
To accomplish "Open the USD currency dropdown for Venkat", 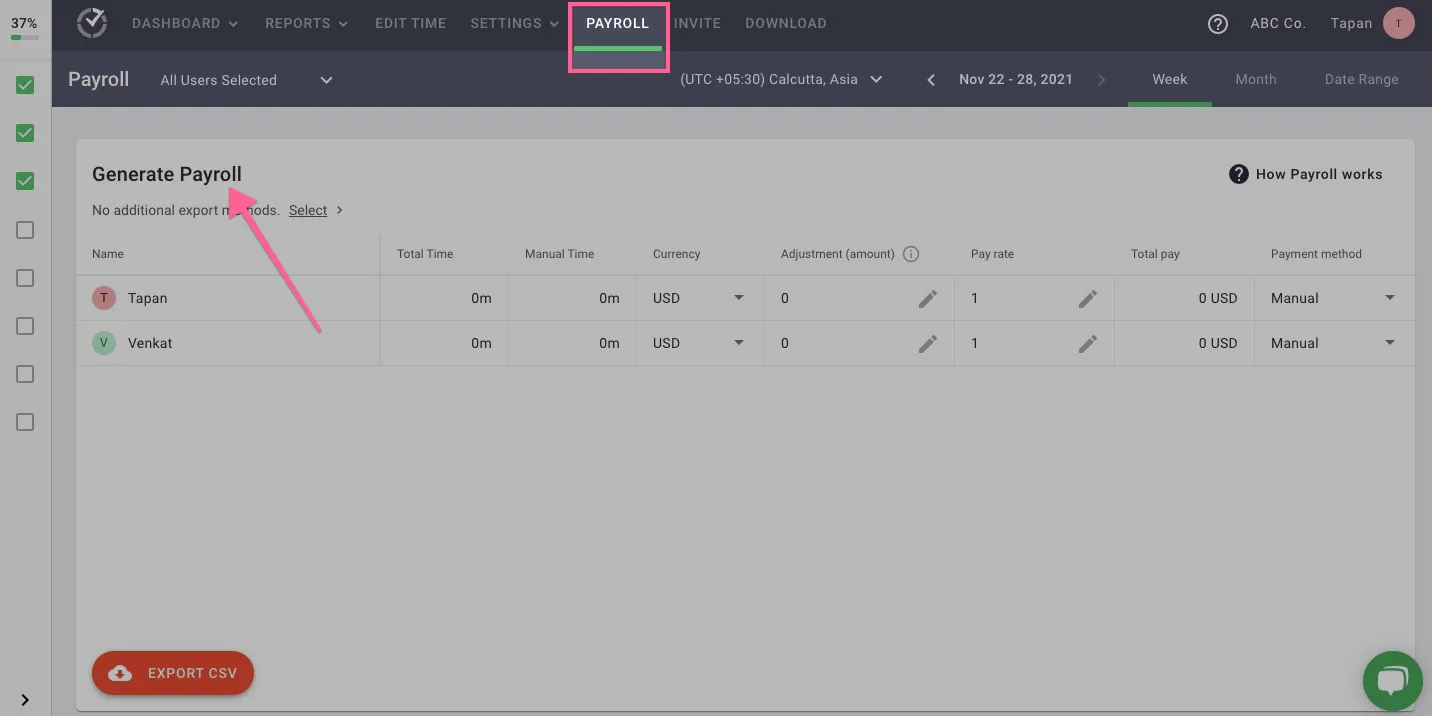I will pos(699,343).
